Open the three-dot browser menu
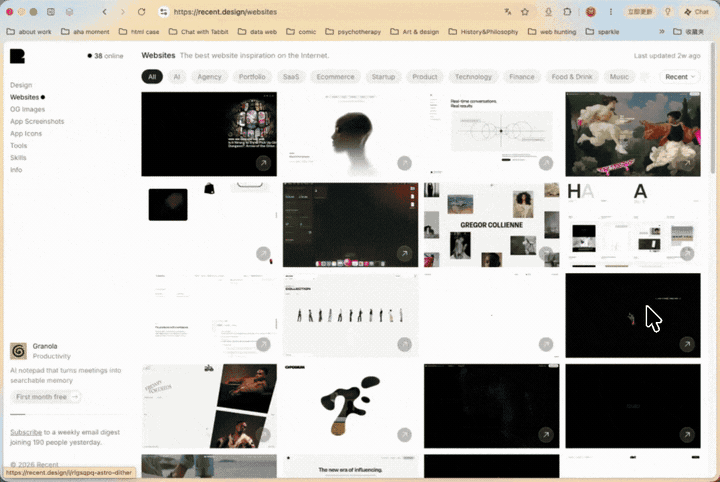Screen dimensions: 720x482 pos(611,12)
